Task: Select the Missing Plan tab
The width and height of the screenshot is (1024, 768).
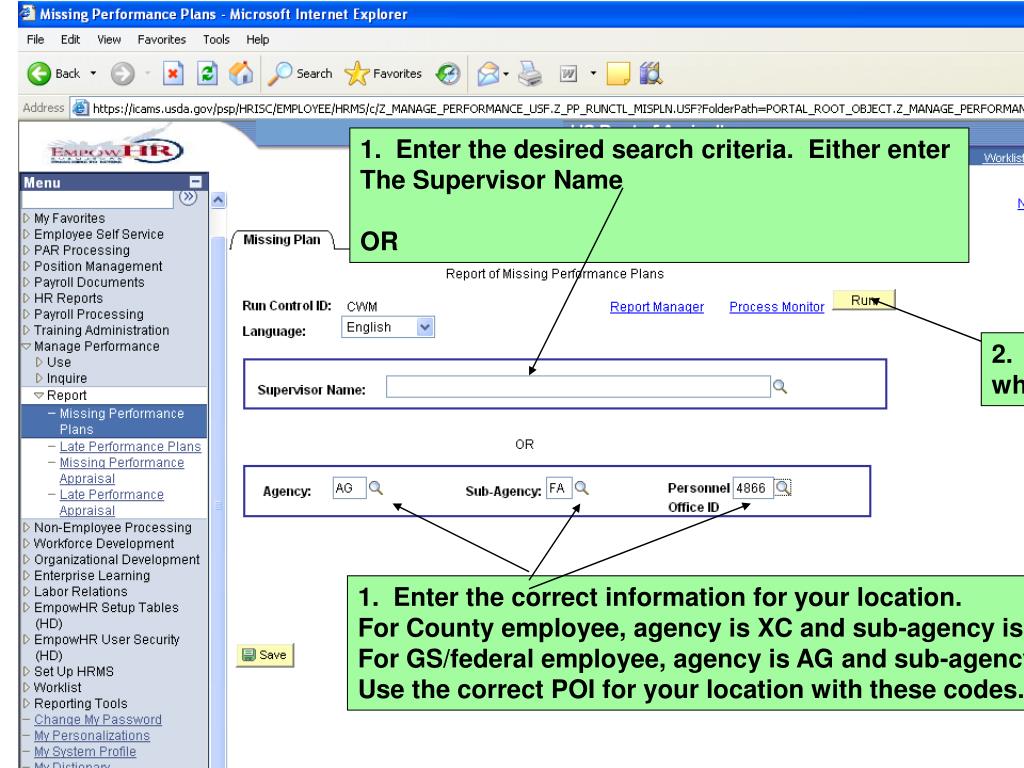Action: tap(281, 240)
